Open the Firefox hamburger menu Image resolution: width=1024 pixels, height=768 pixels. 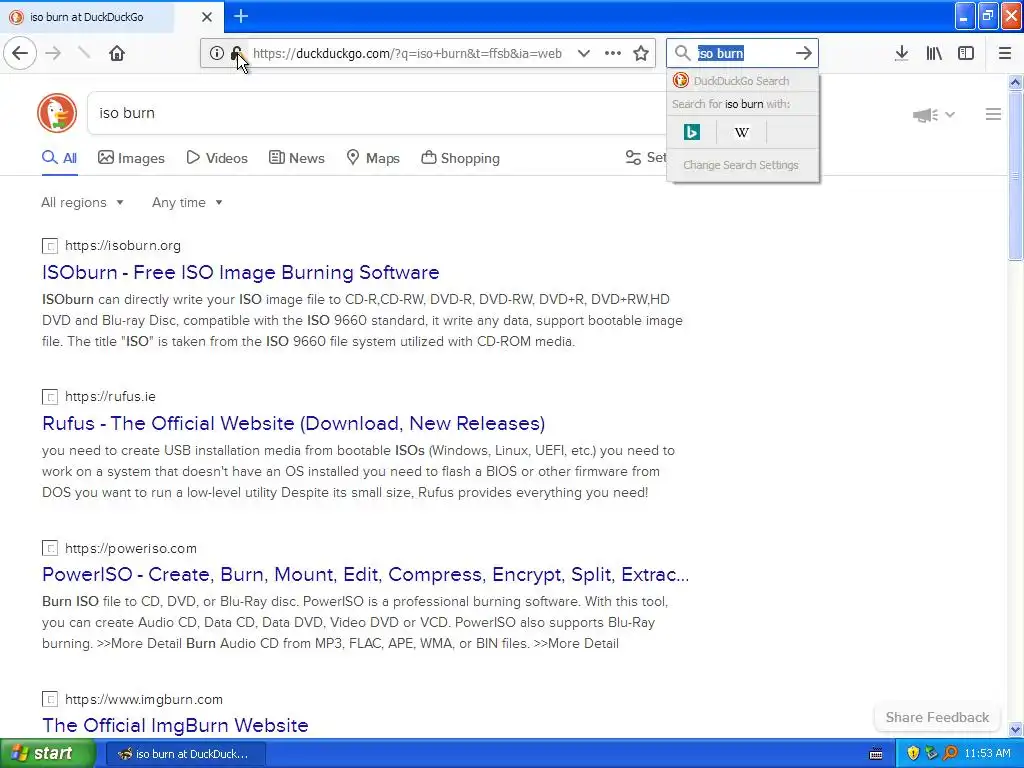click(1005, 53)
